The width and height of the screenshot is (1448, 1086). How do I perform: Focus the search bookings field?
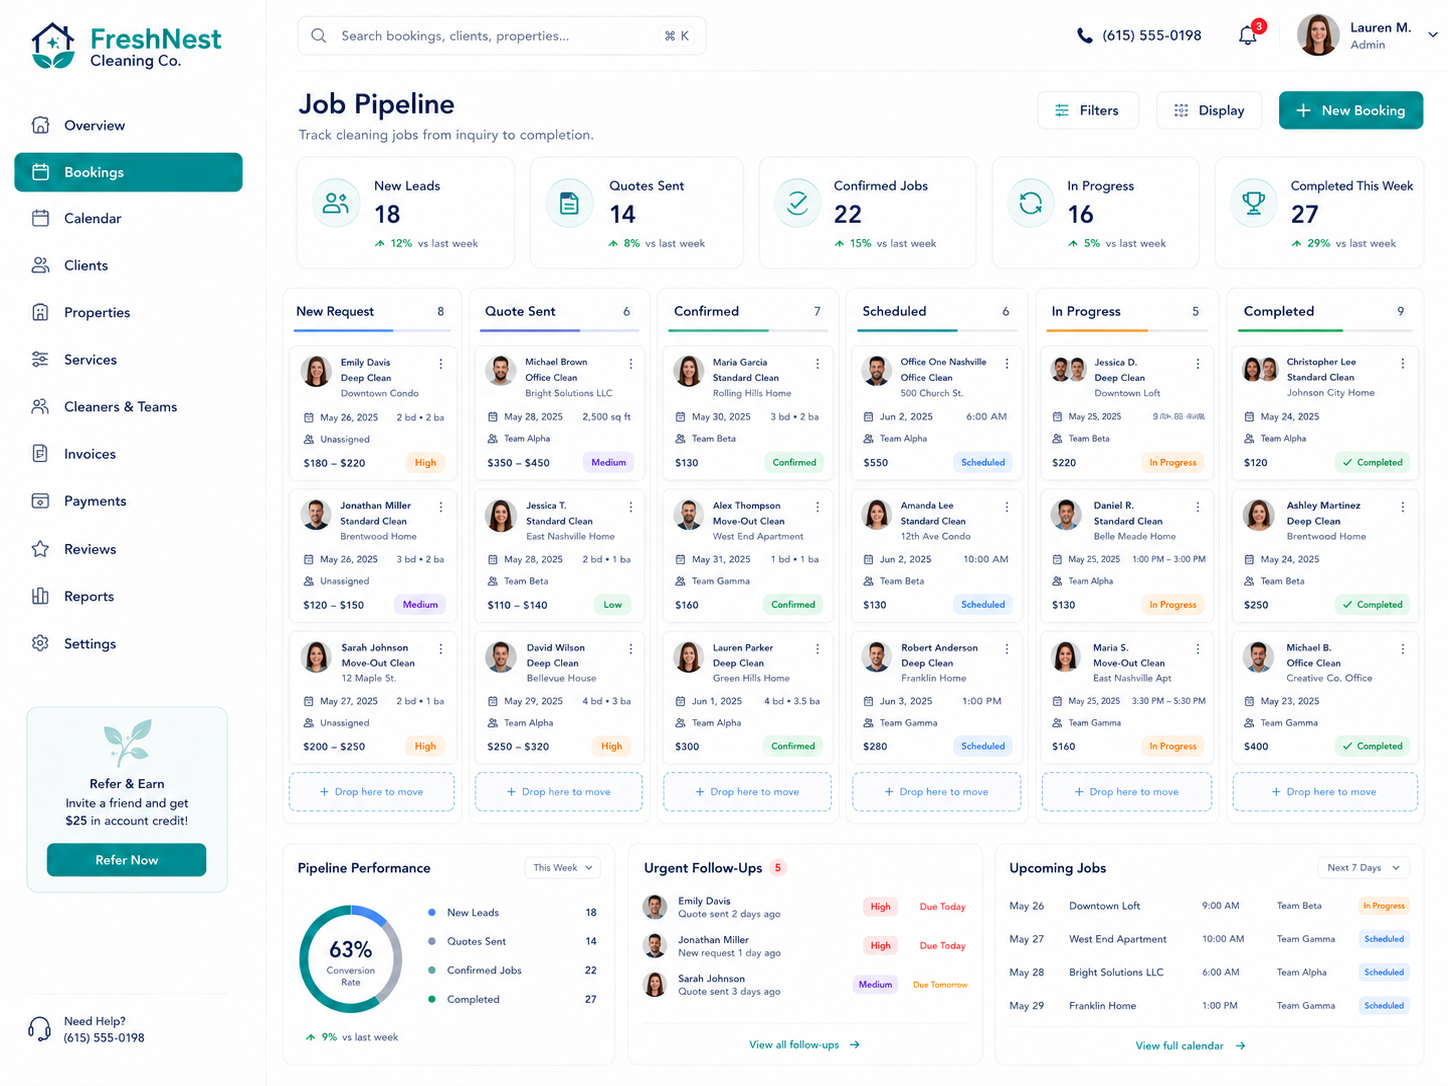[502, 36]
